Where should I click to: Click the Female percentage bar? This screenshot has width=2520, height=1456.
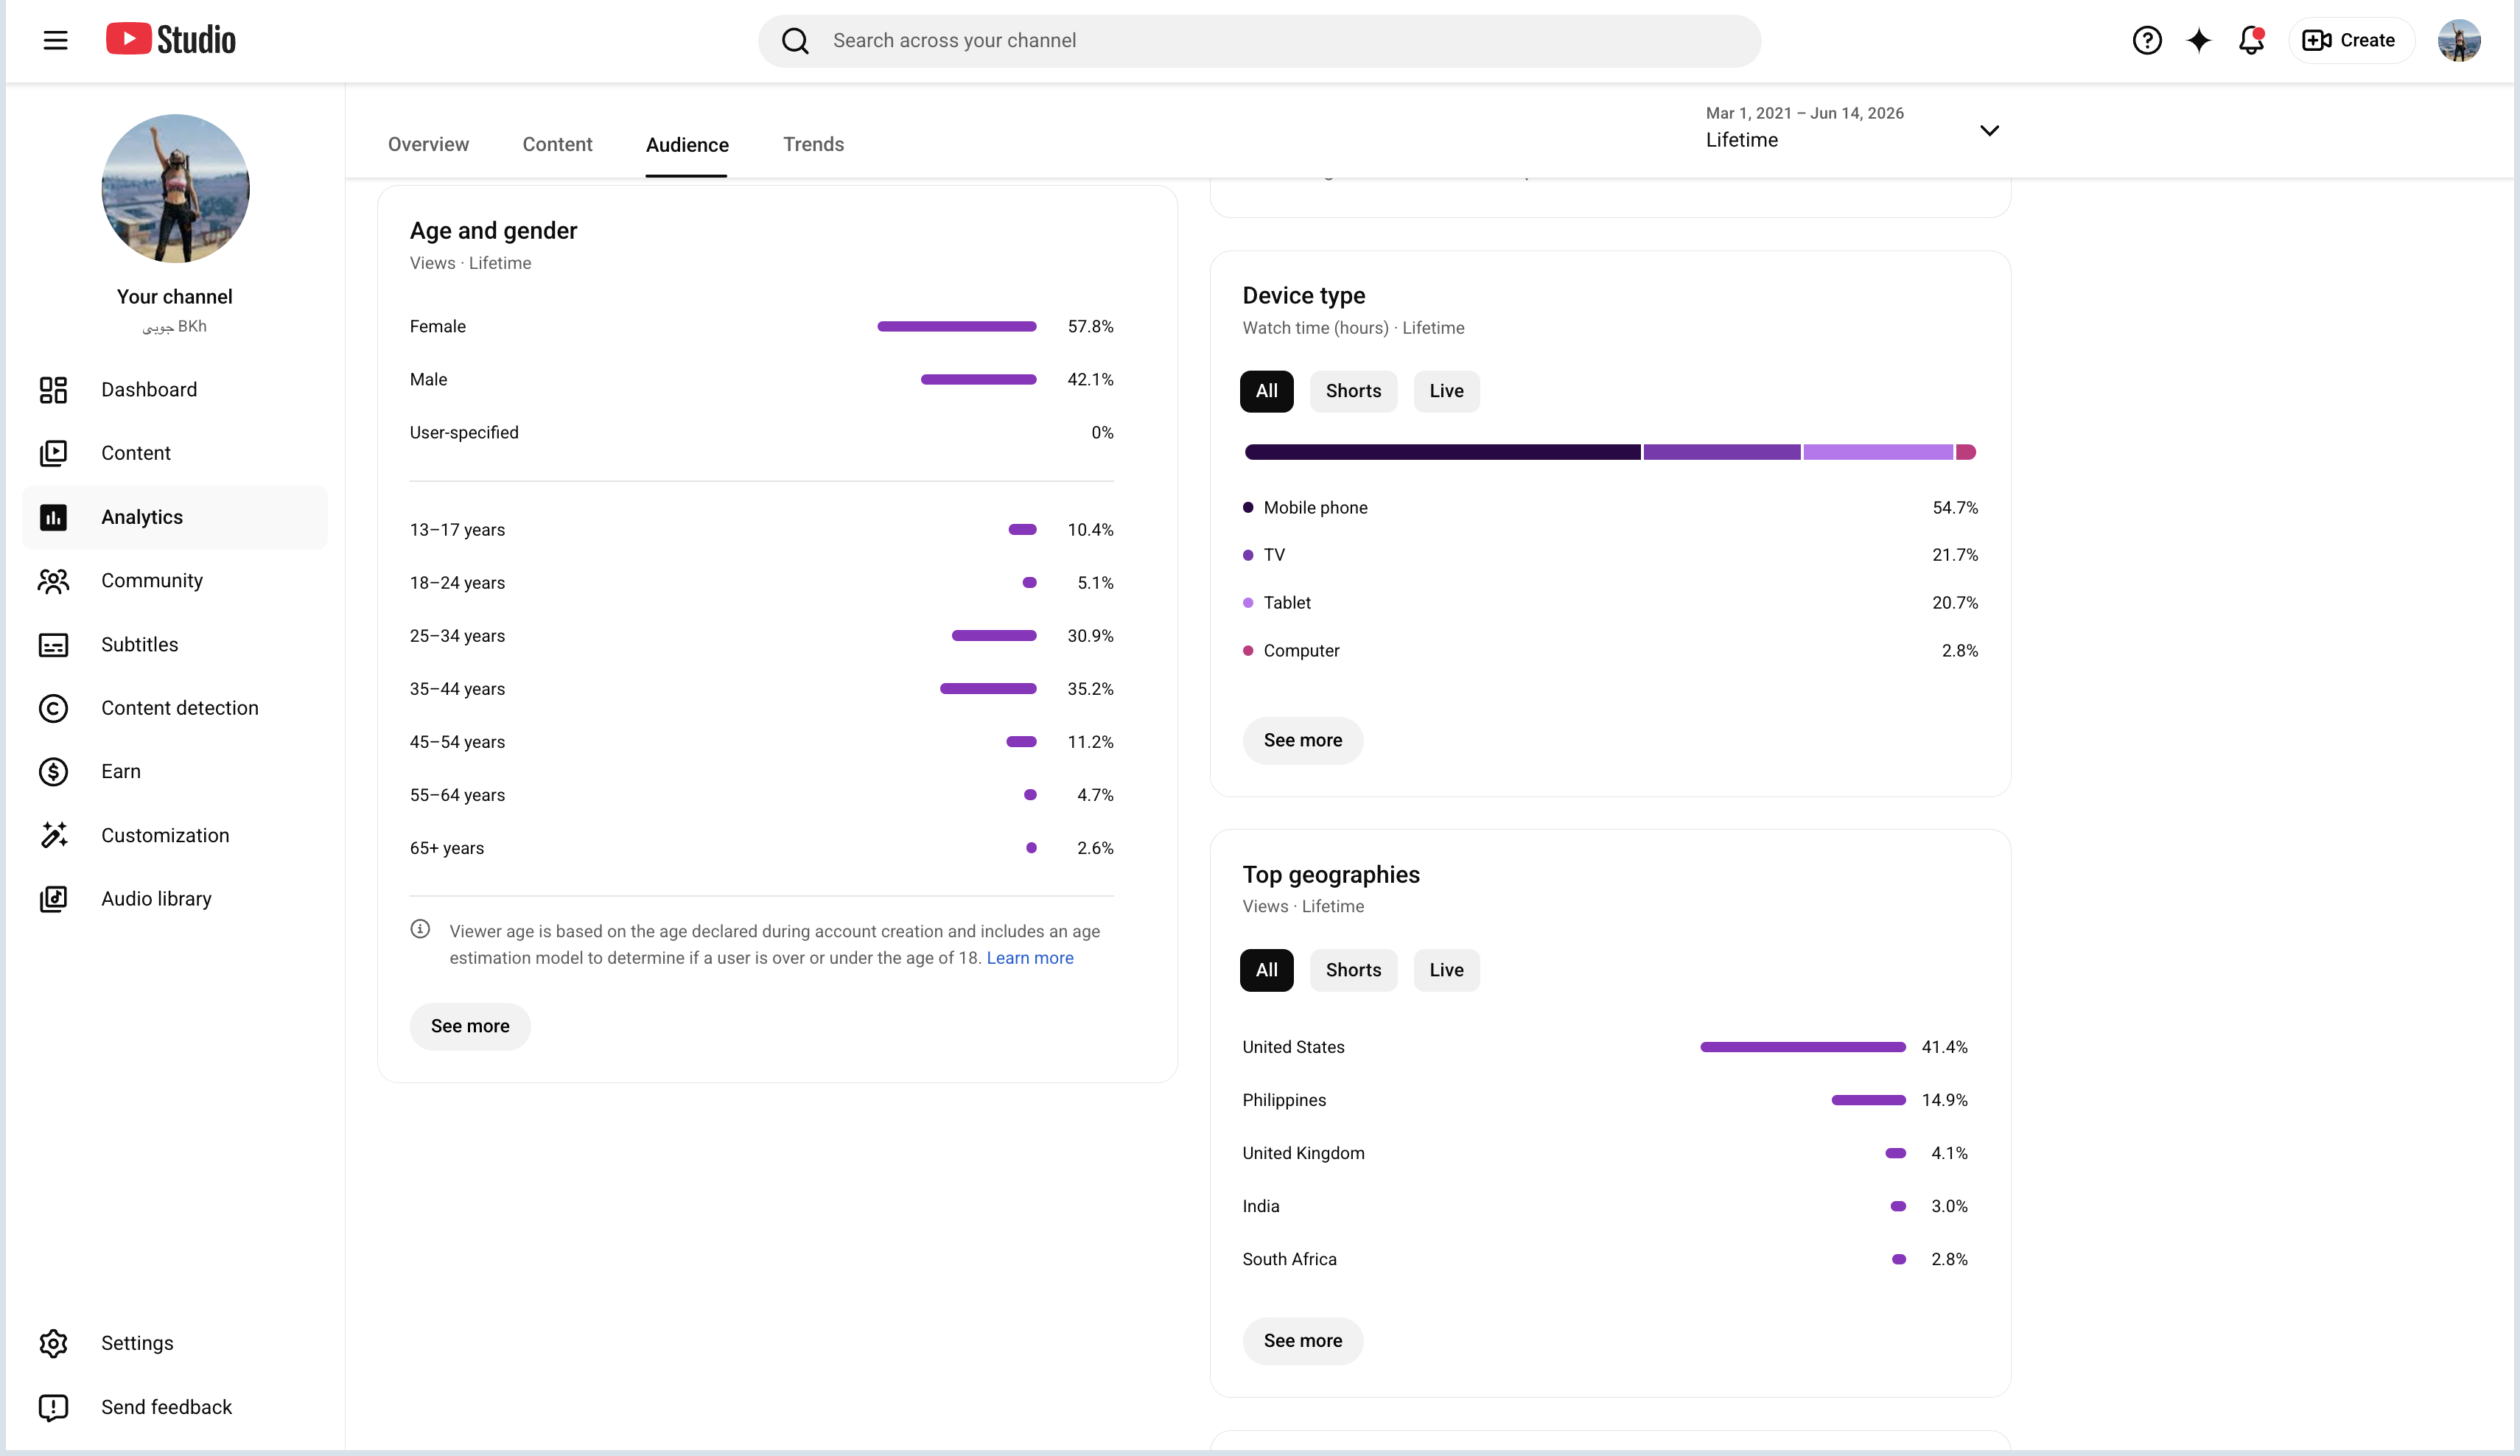click(x=957, y=327)
